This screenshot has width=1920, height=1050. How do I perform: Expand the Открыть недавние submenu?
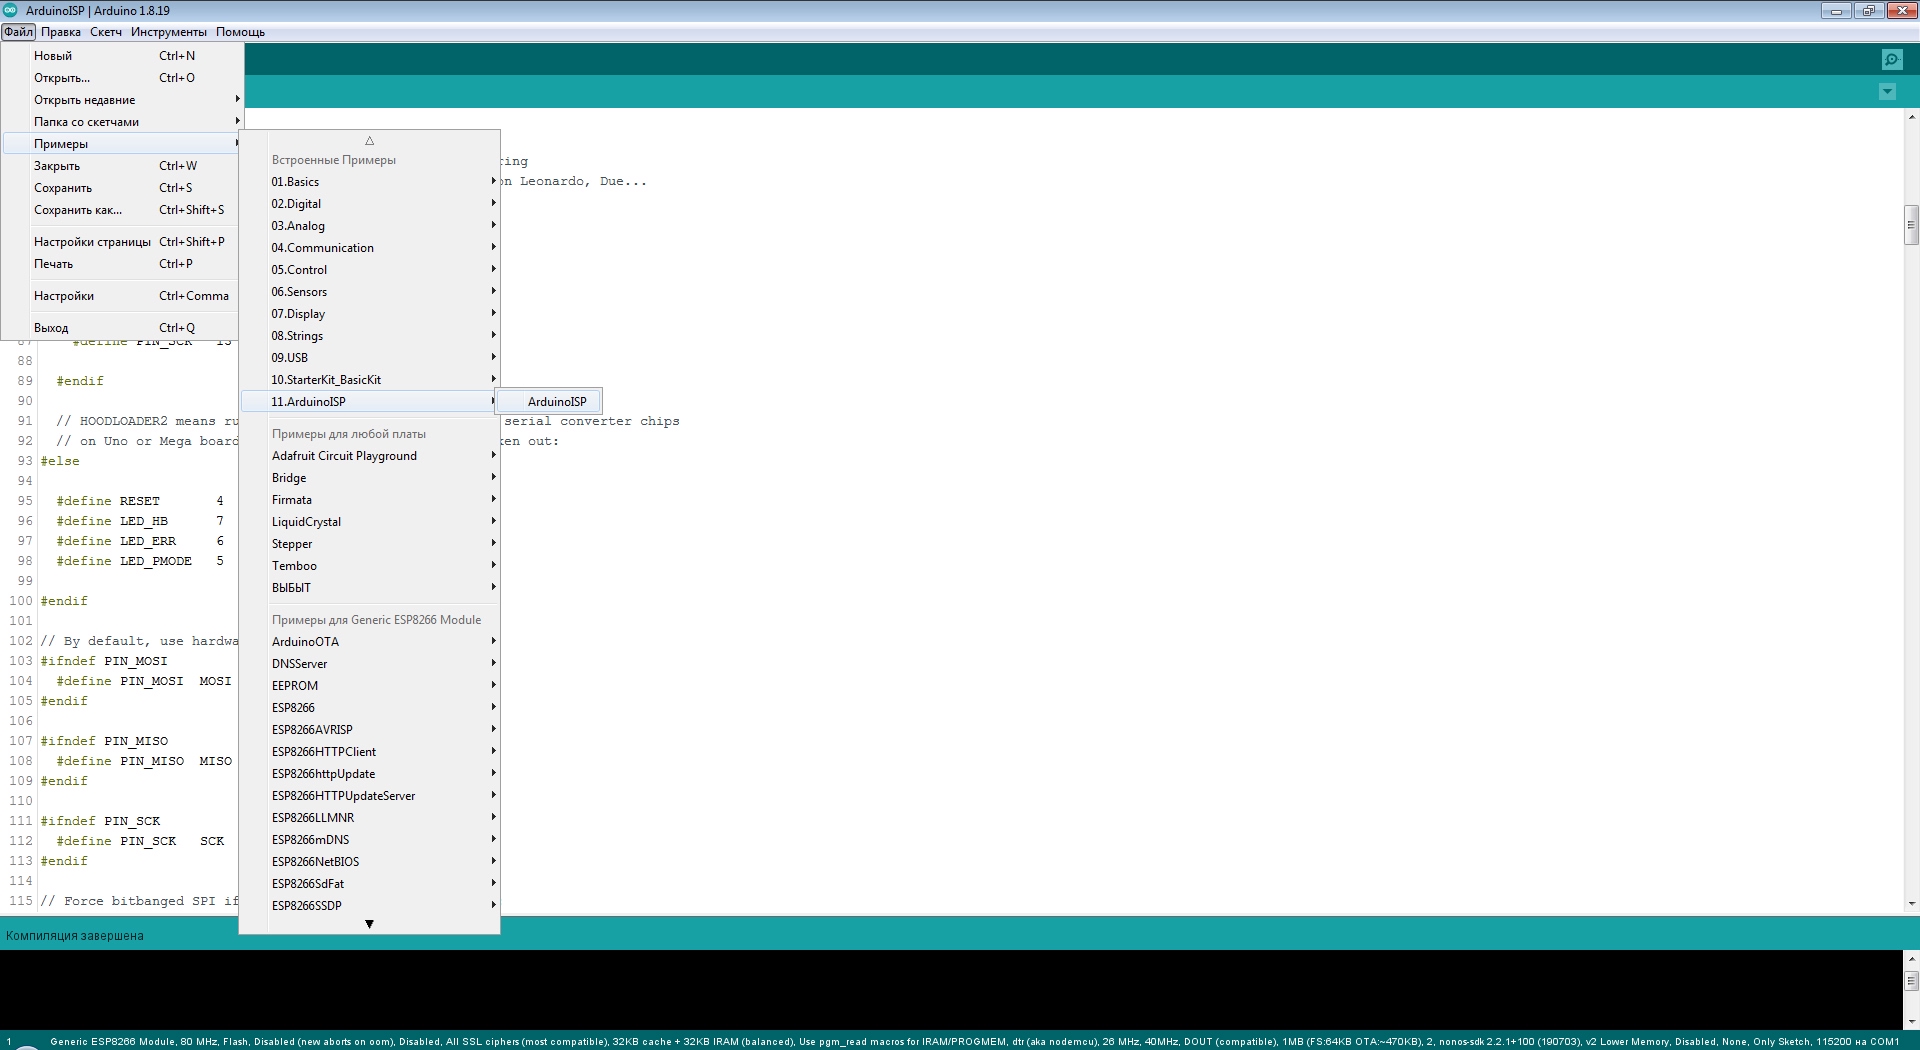click(122, 100)
